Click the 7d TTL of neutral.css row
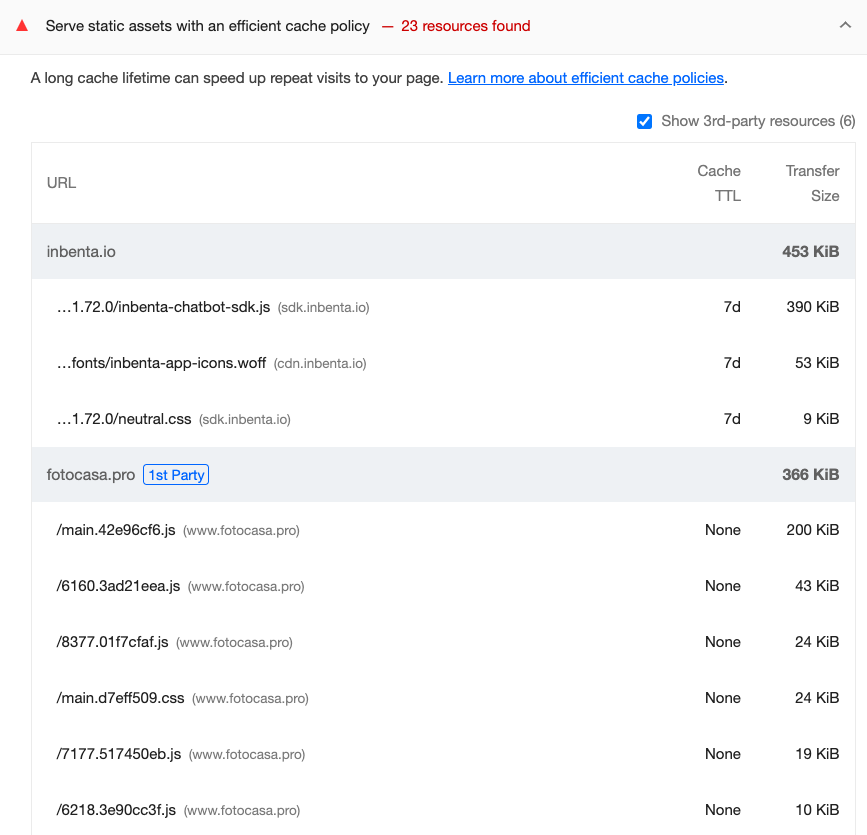The width and height of the screenshot is (867, 835). tap(732, 419)
